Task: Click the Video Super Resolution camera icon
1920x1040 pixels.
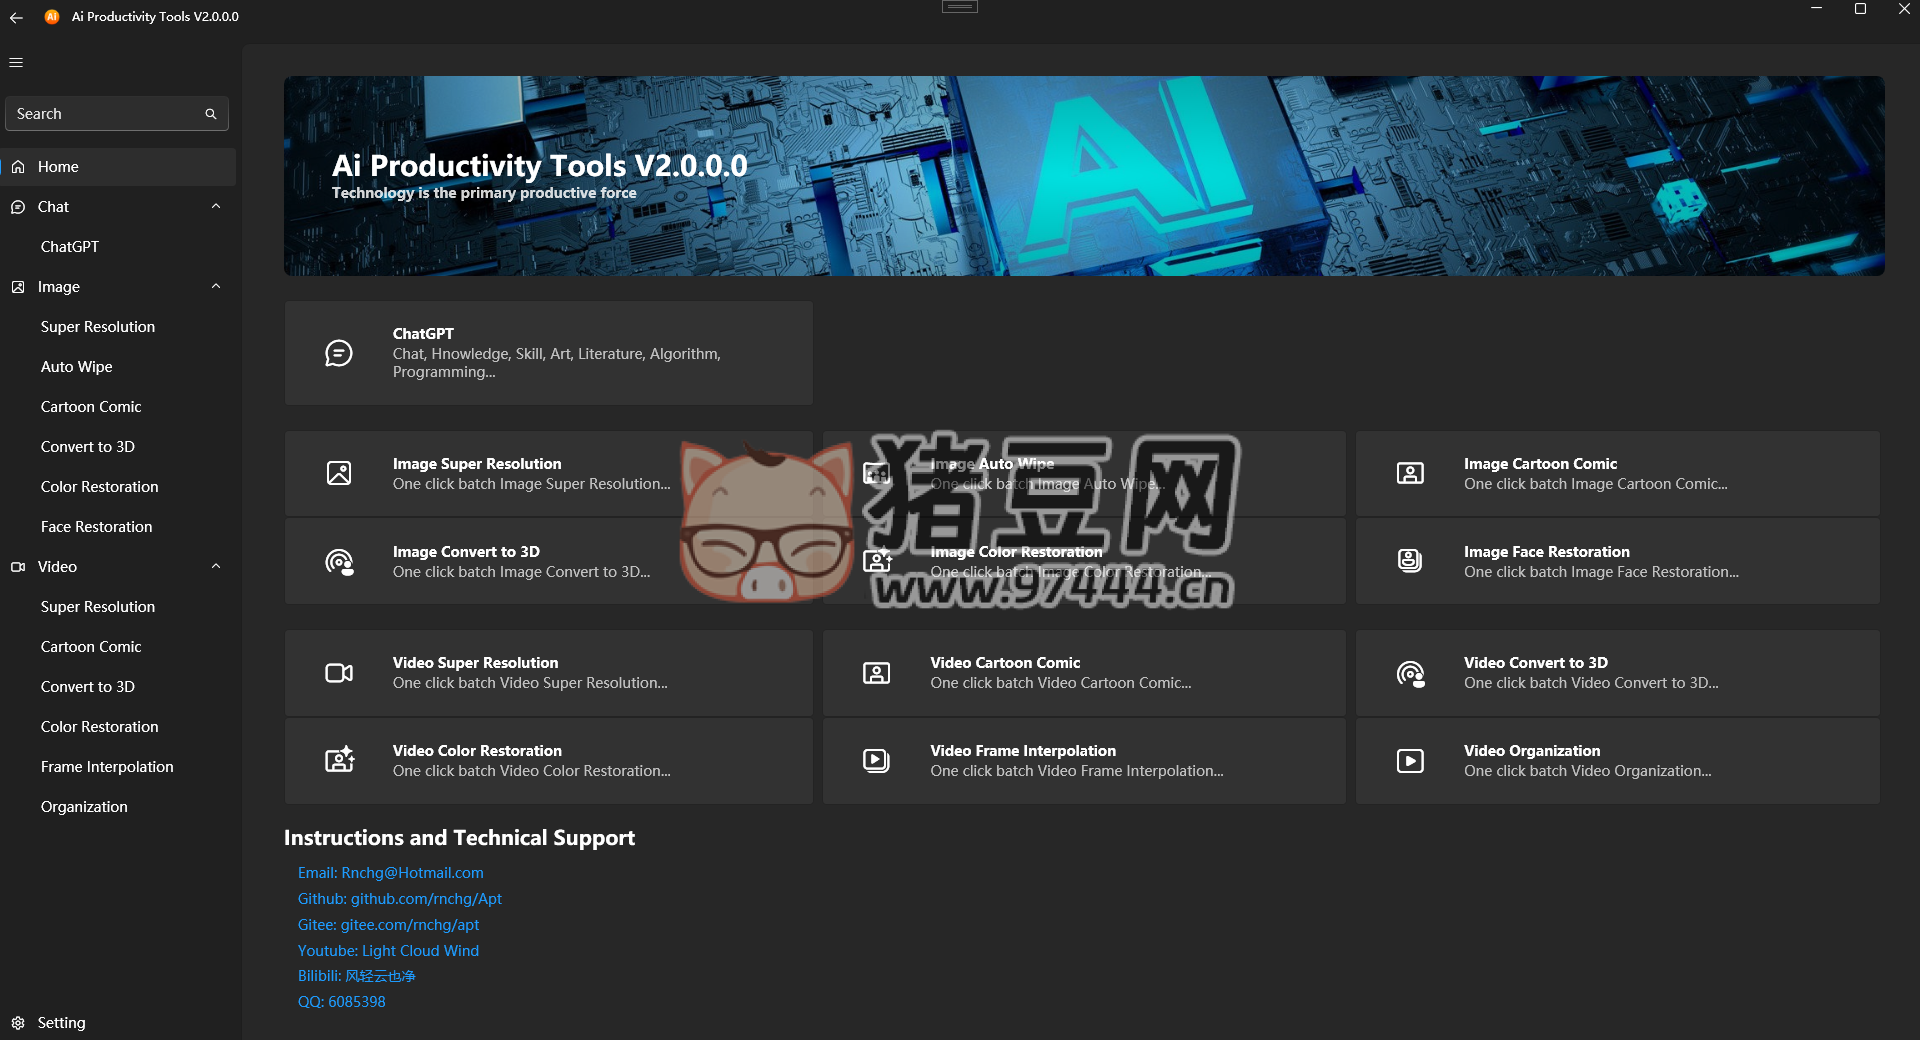Action: (339, 673)
